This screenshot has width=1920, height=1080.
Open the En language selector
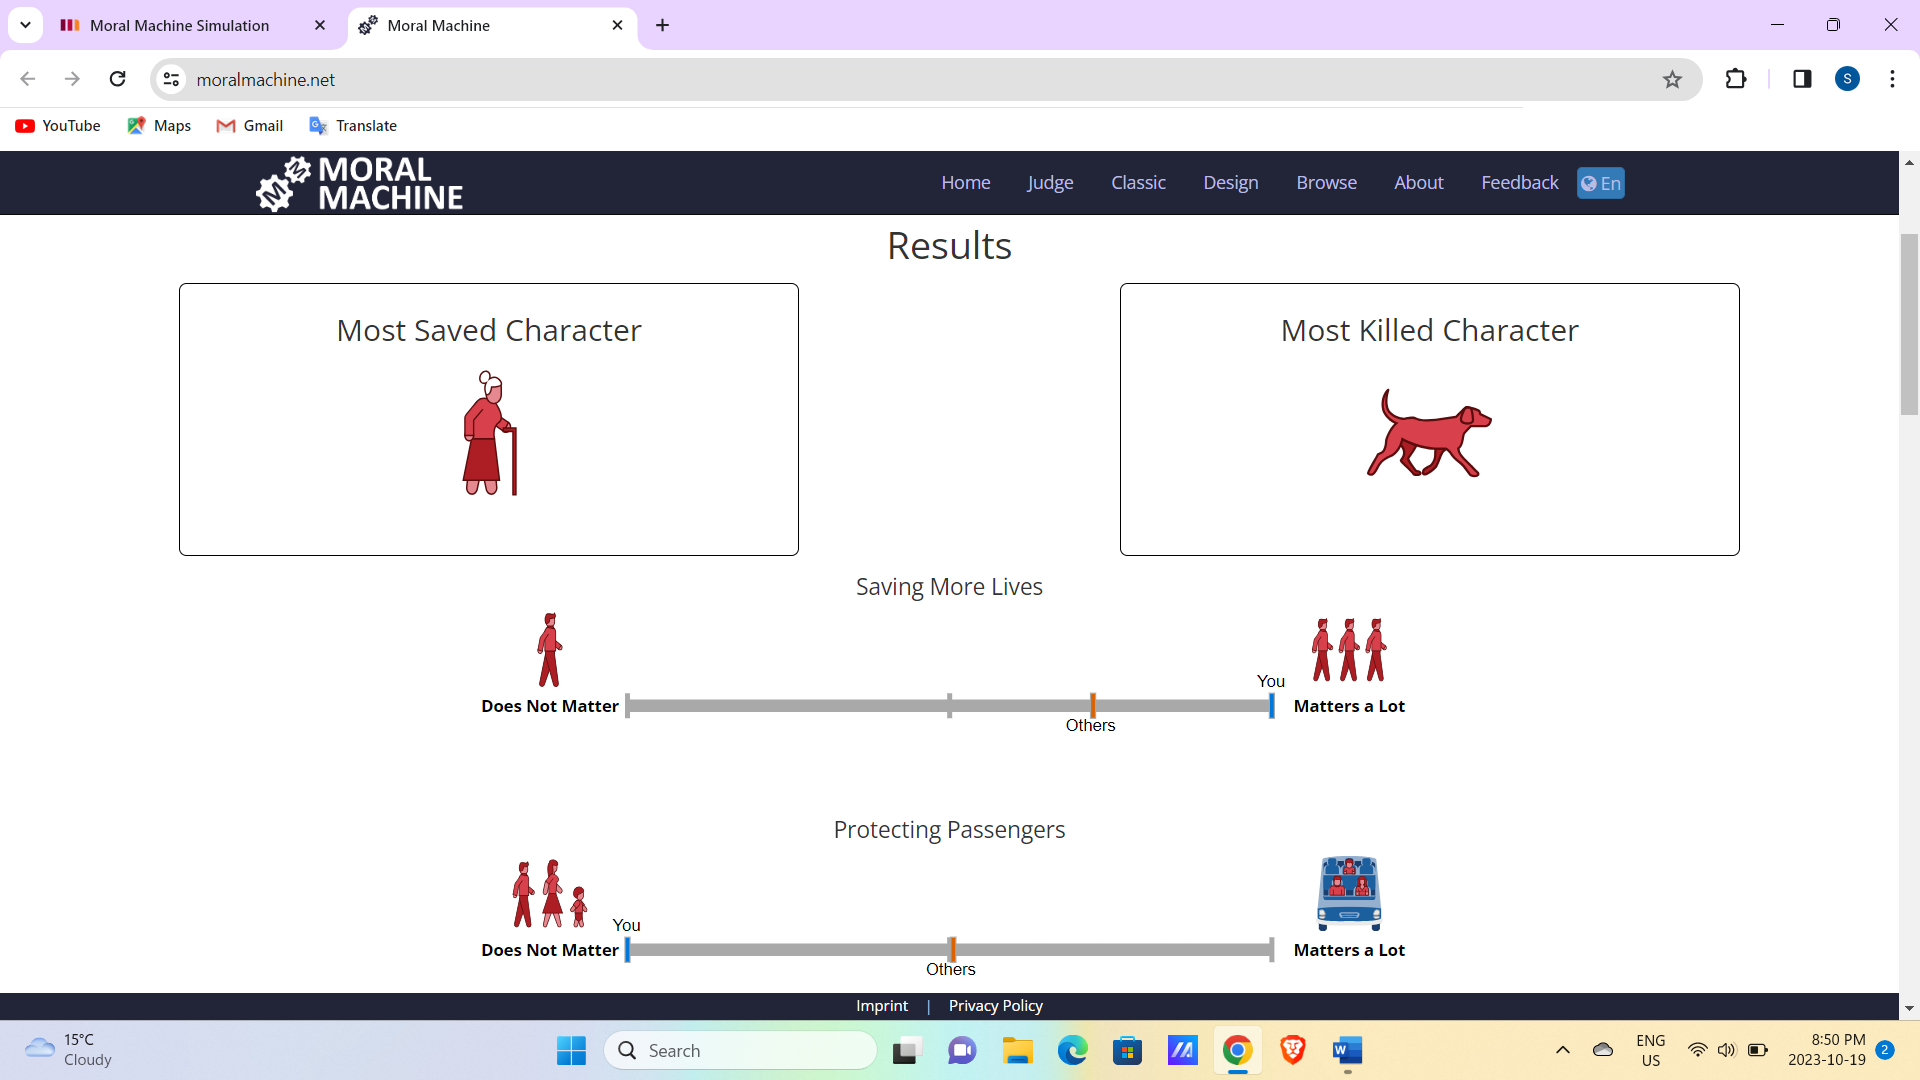point(1600,183)
